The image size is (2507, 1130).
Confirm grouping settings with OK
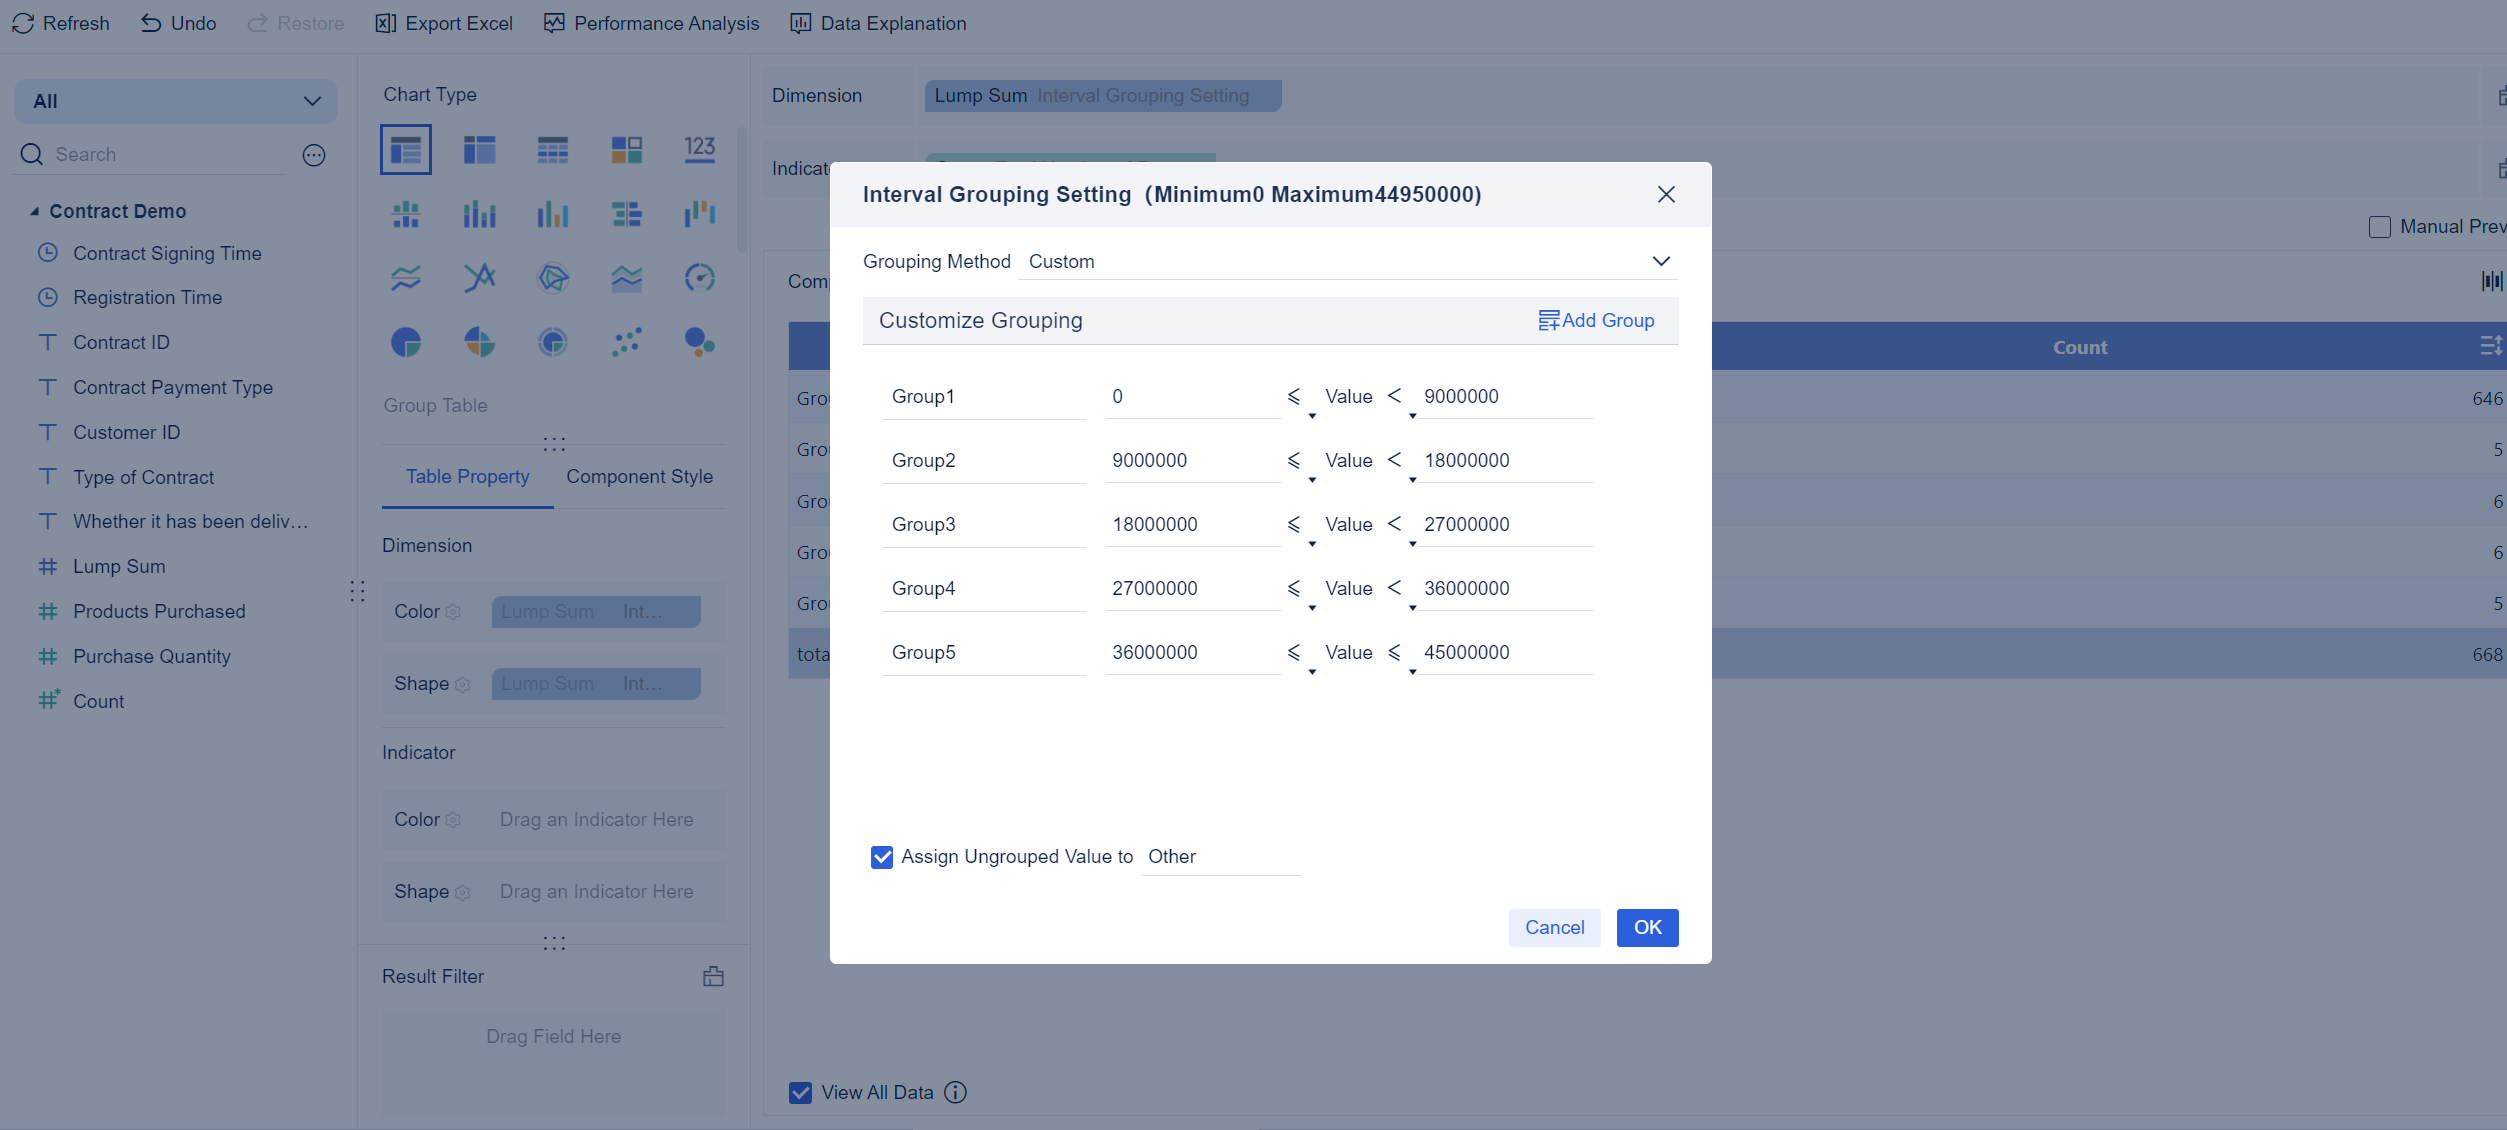pos(1646,927)
